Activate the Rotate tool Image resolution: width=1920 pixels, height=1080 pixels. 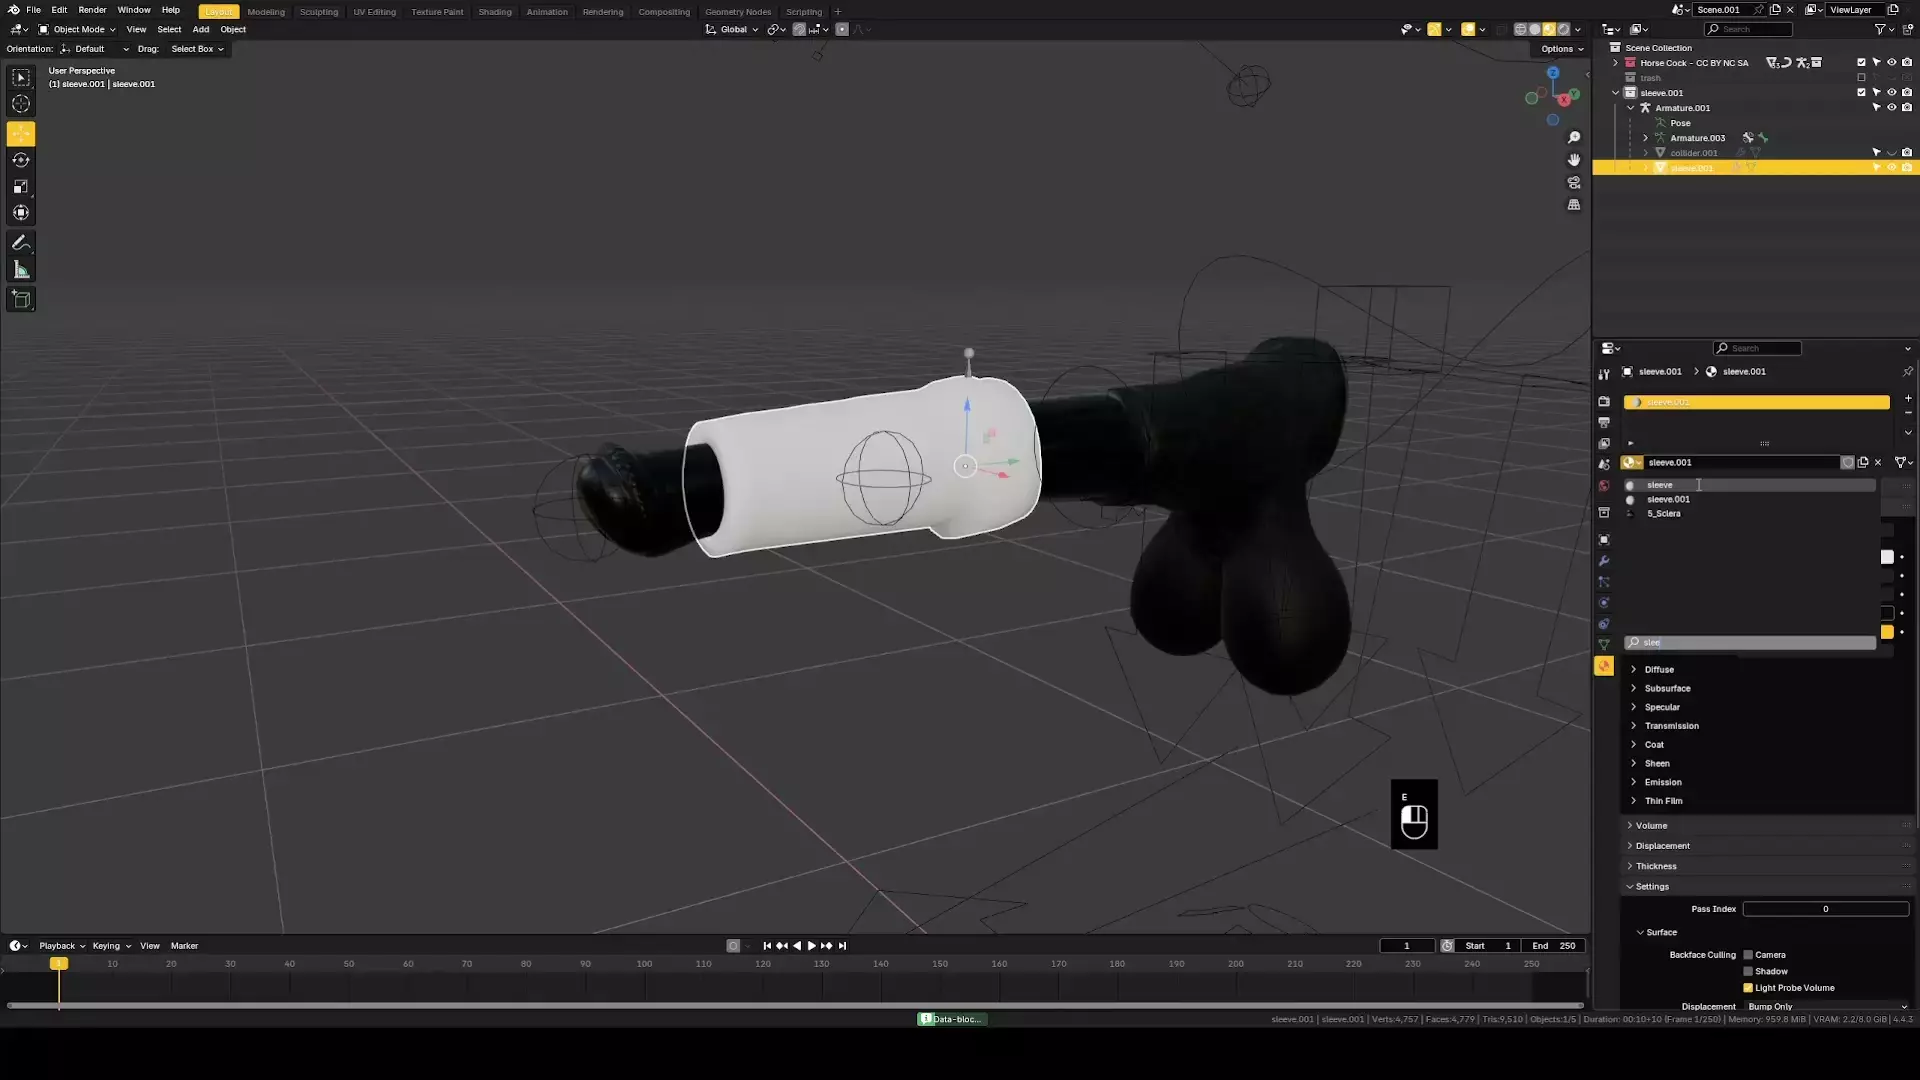click(x=21, y=160)
